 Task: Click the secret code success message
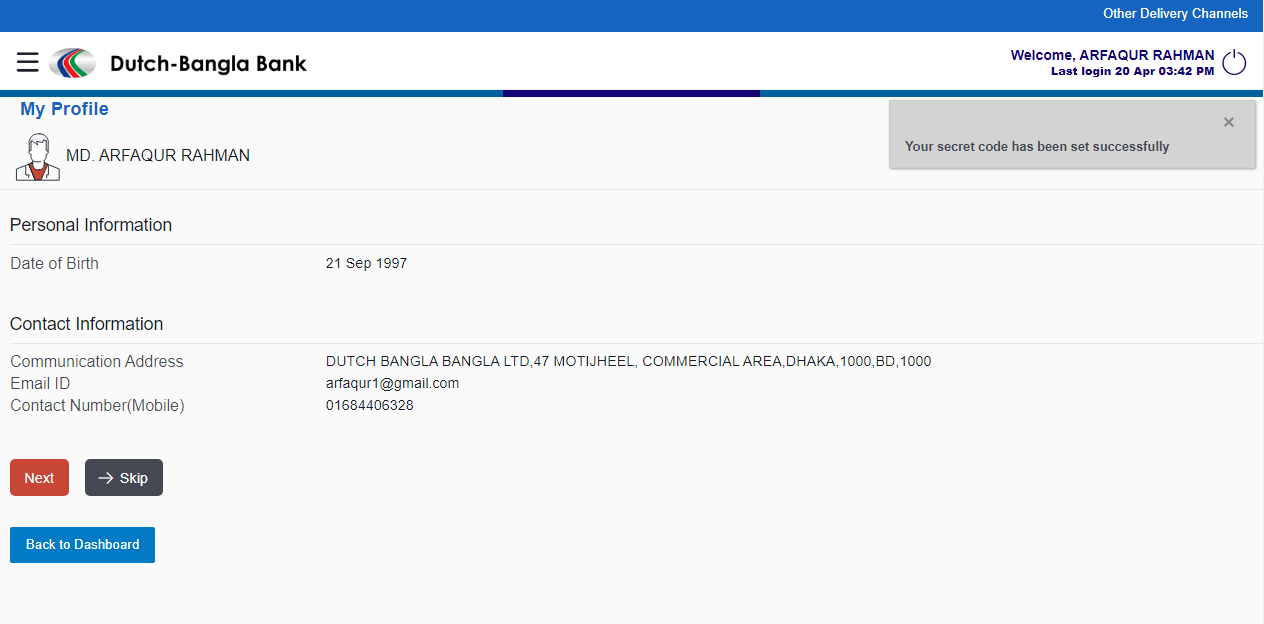tap(1037, 146)
